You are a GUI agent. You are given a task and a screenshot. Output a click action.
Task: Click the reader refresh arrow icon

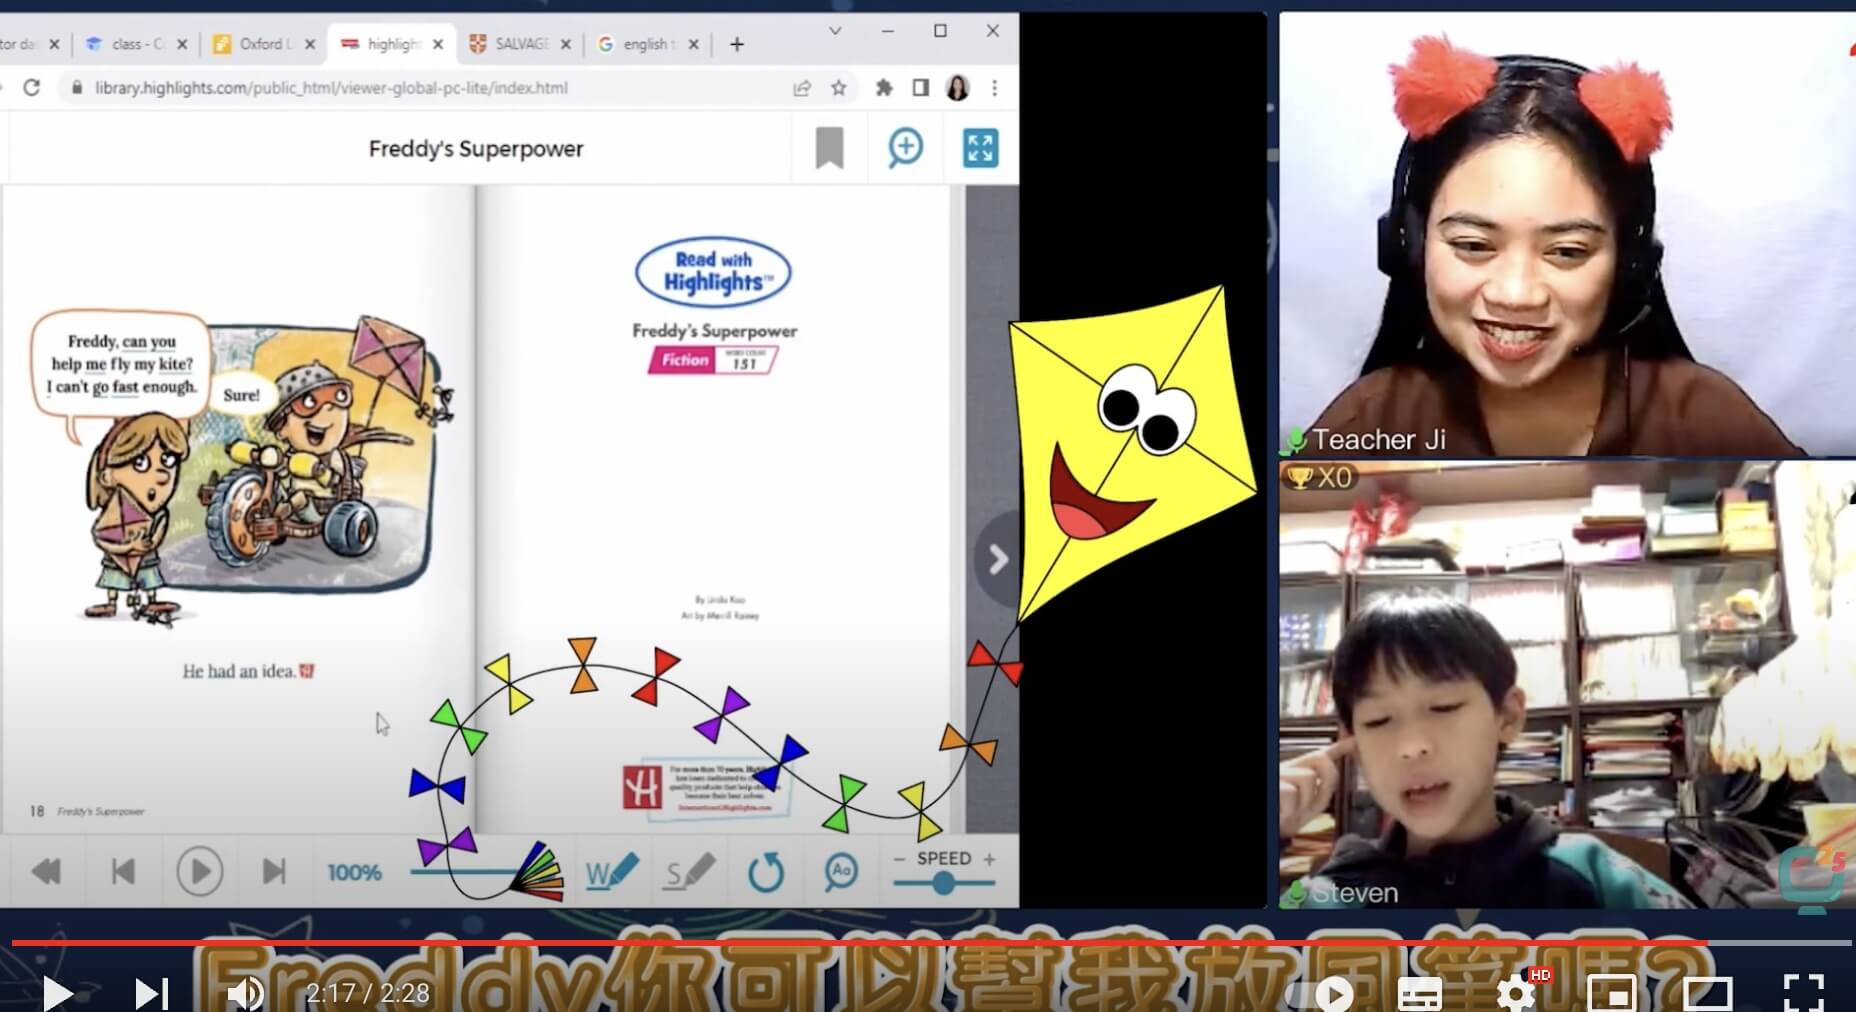coord(766,872)
